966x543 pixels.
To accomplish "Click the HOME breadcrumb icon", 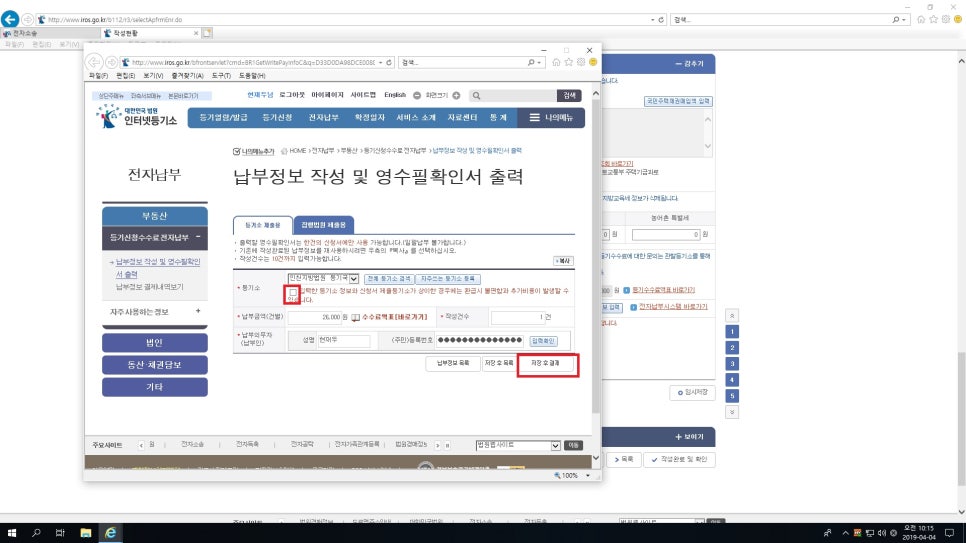I will (284, 151).
